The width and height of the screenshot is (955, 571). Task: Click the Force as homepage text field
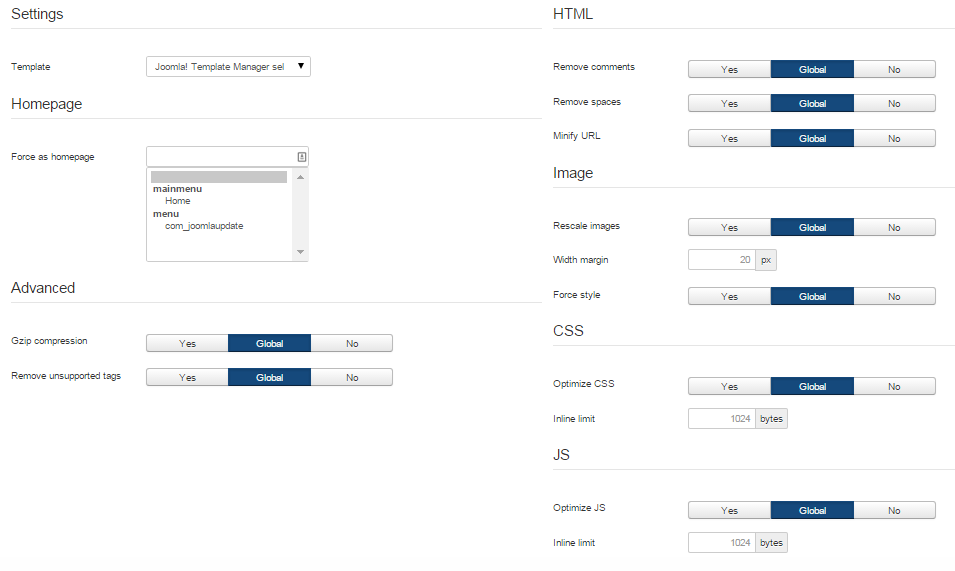tap(220, 157)
